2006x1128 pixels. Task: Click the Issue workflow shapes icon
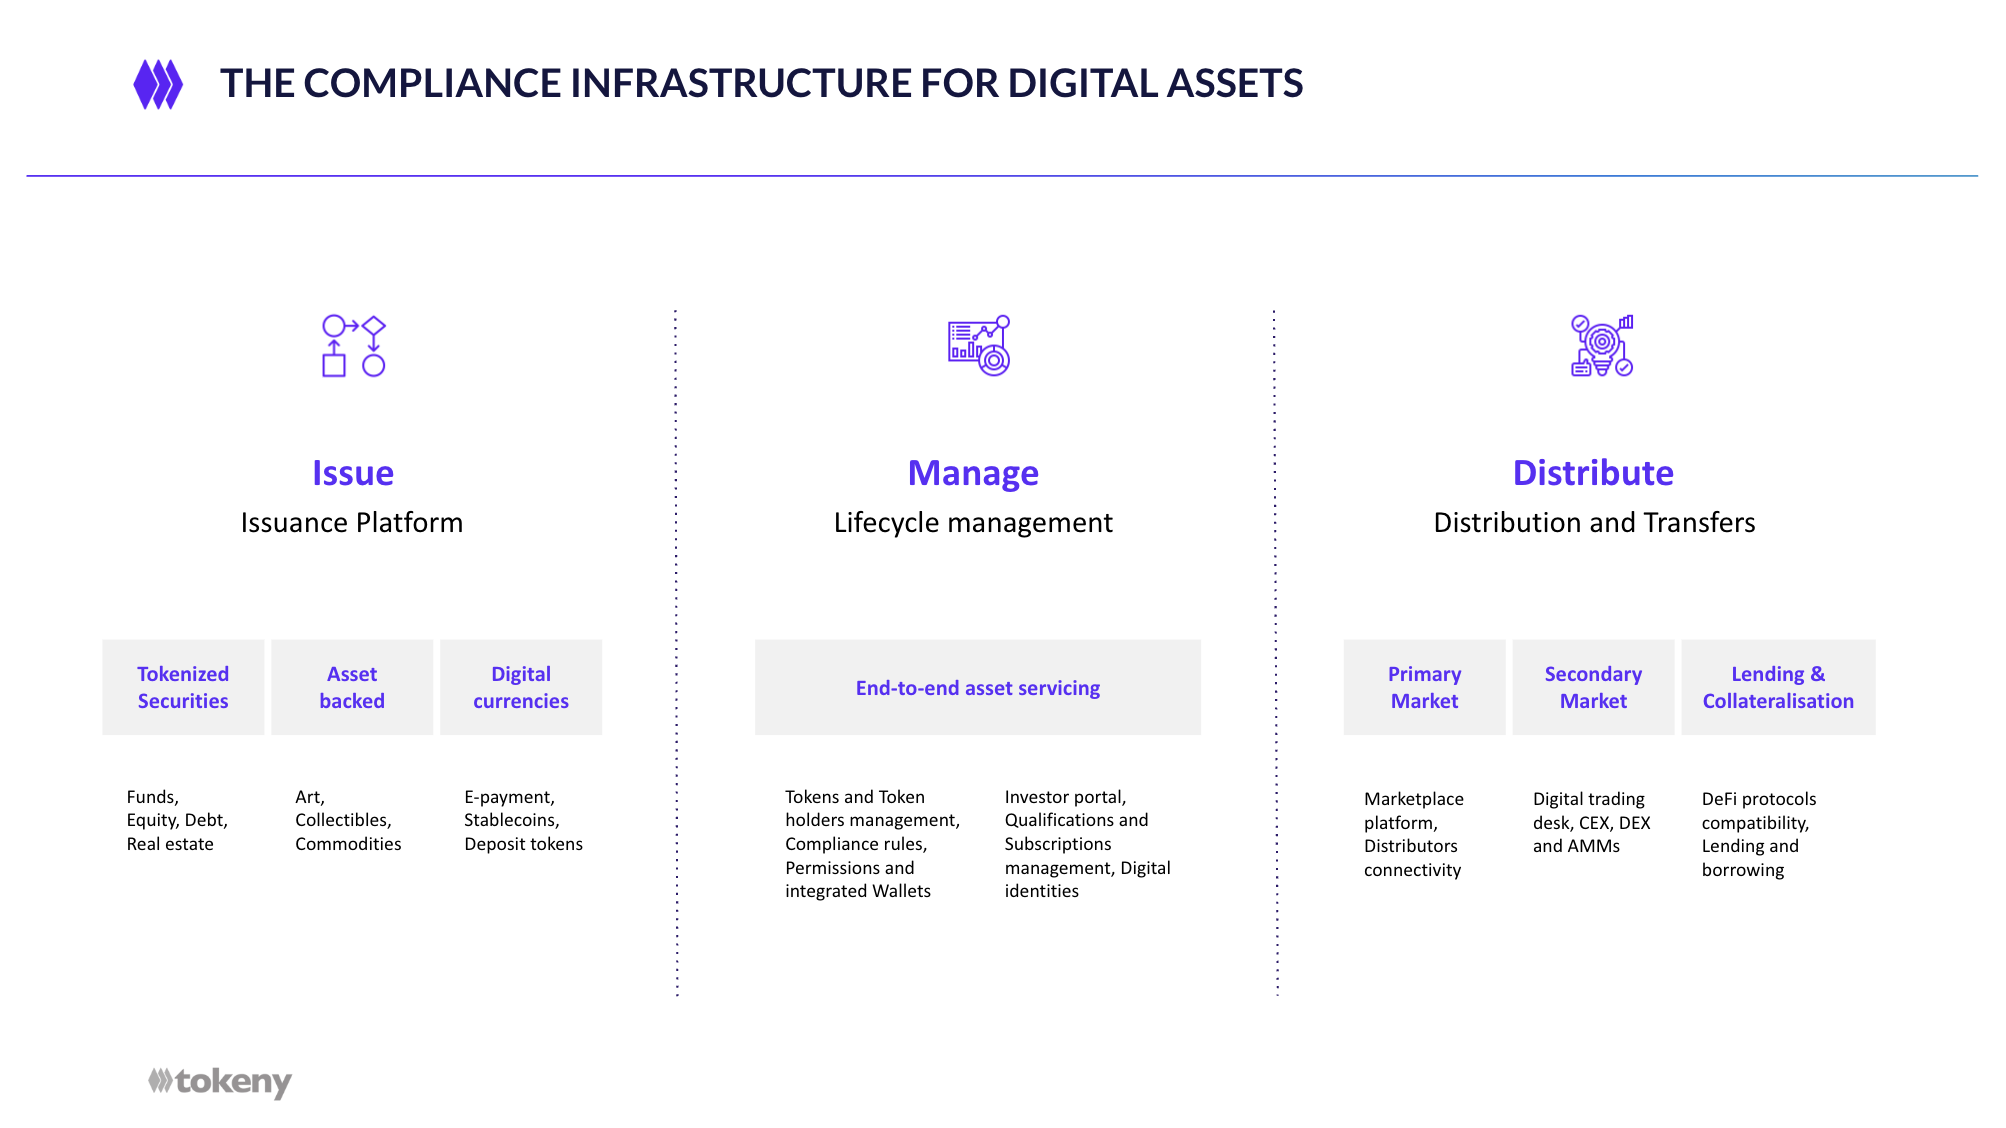tap(353, 346)
